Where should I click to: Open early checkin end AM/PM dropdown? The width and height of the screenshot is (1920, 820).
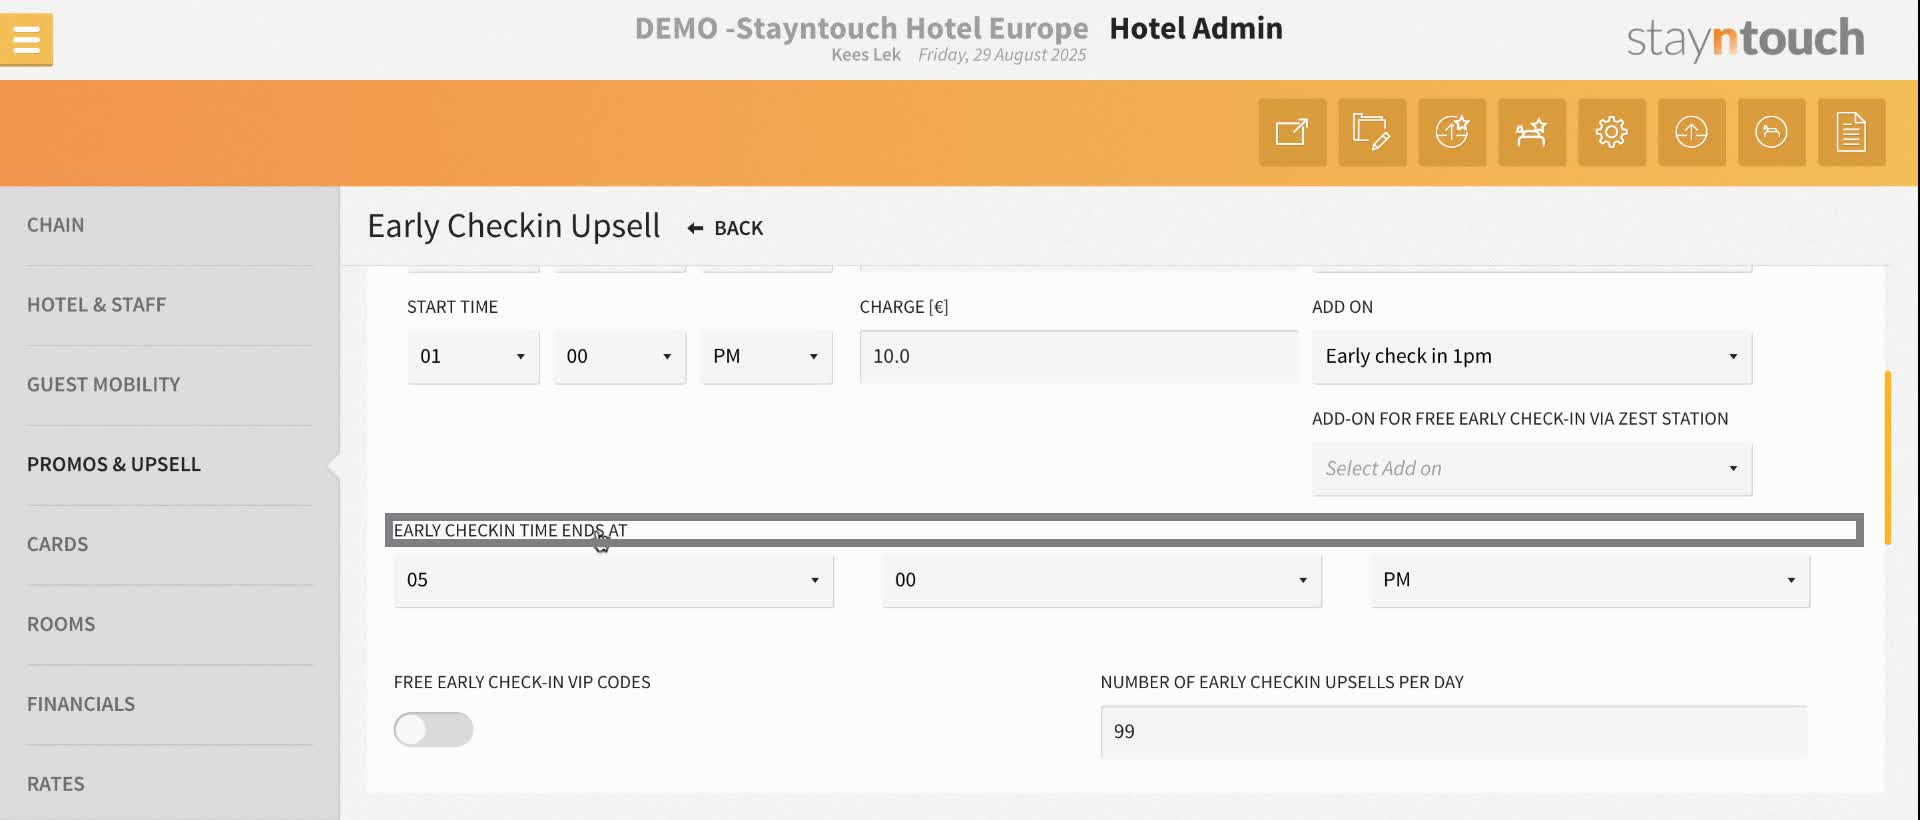tap(1590, 581)
